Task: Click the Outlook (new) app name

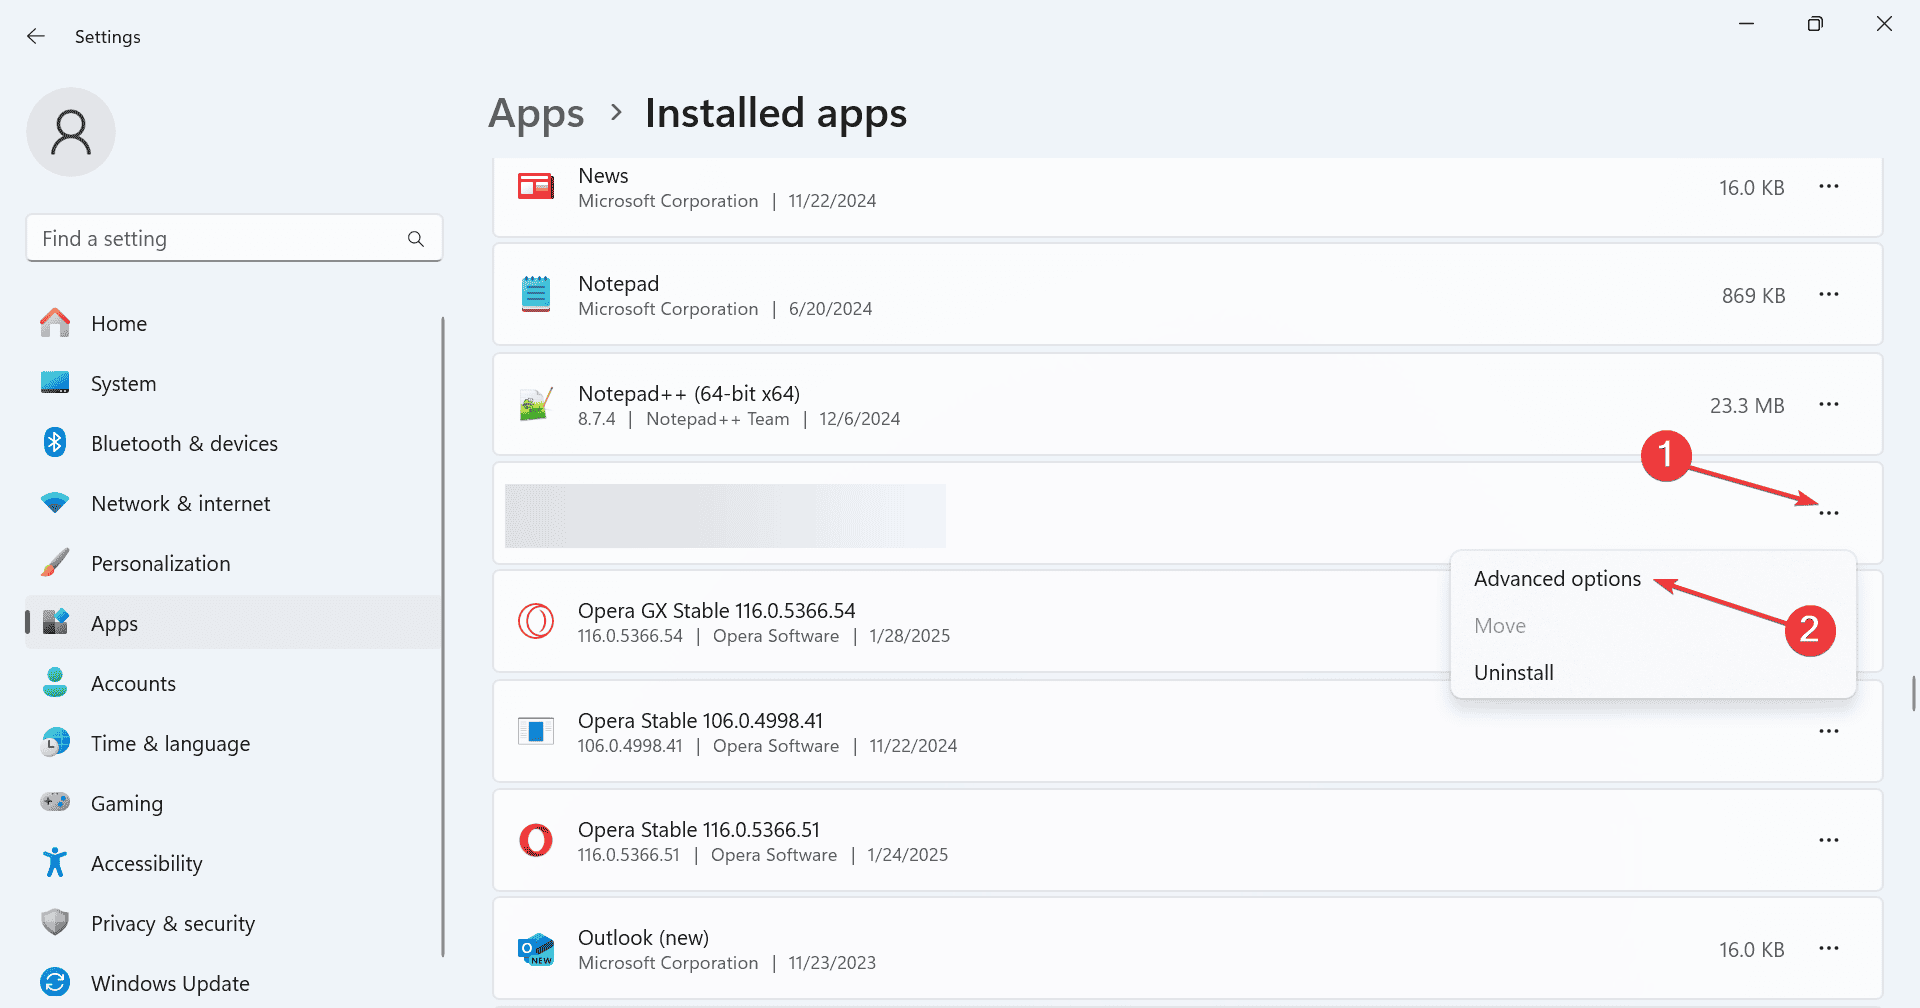Action: (643, 938)
